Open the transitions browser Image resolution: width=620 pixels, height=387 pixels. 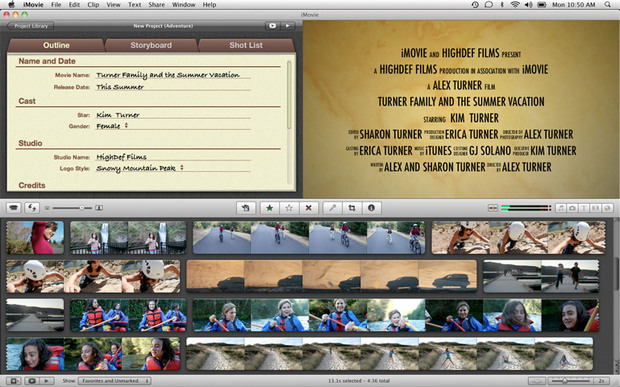click(595, 208)
